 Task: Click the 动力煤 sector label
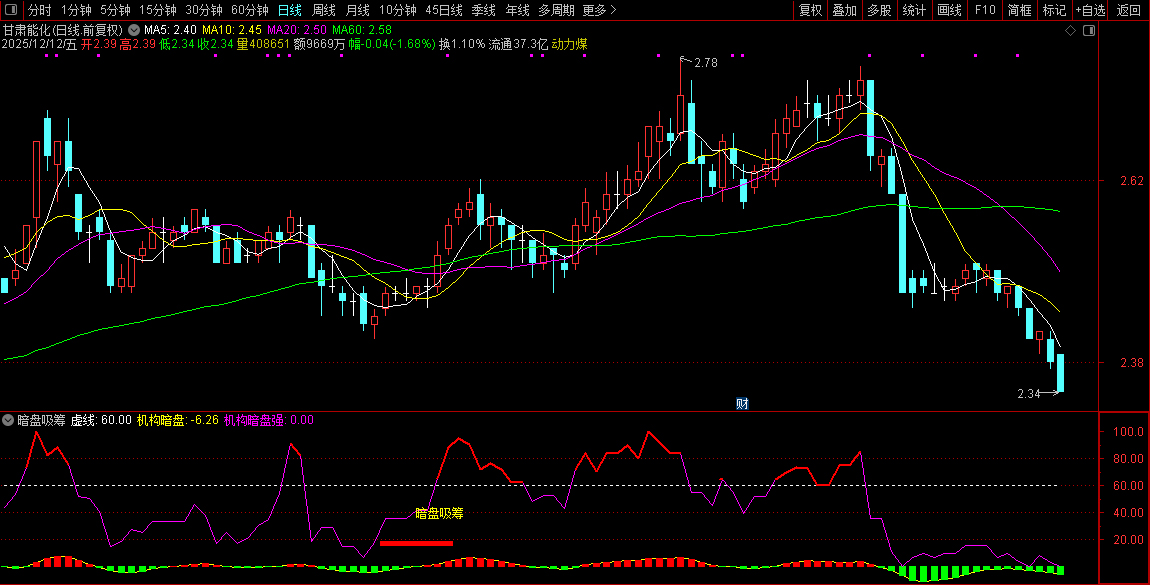click(569, 45)
